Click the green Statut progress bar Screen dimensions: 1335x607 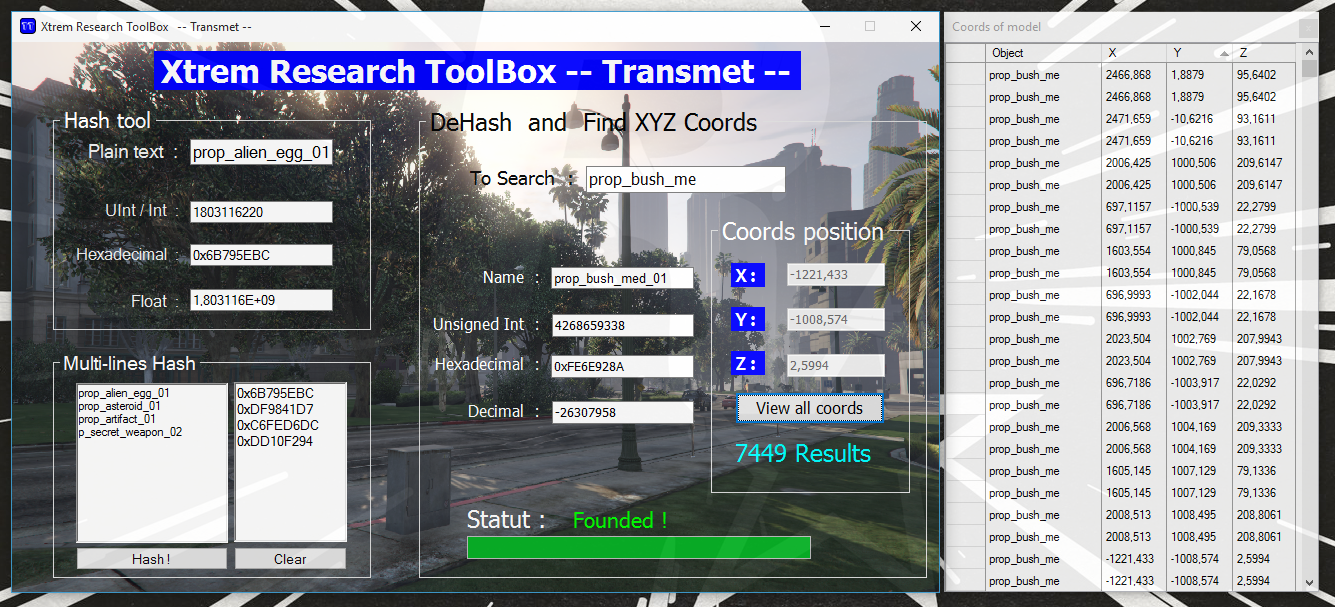(x=638, y=547)
